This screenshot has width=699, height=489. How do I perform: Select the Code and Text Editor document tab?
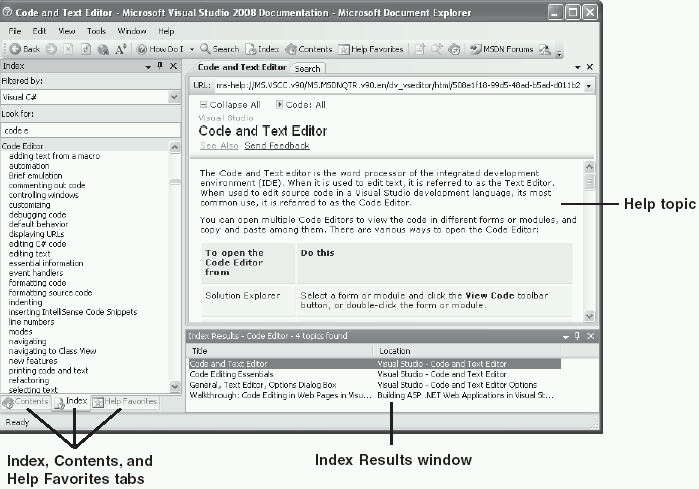(x=242, y=67)
